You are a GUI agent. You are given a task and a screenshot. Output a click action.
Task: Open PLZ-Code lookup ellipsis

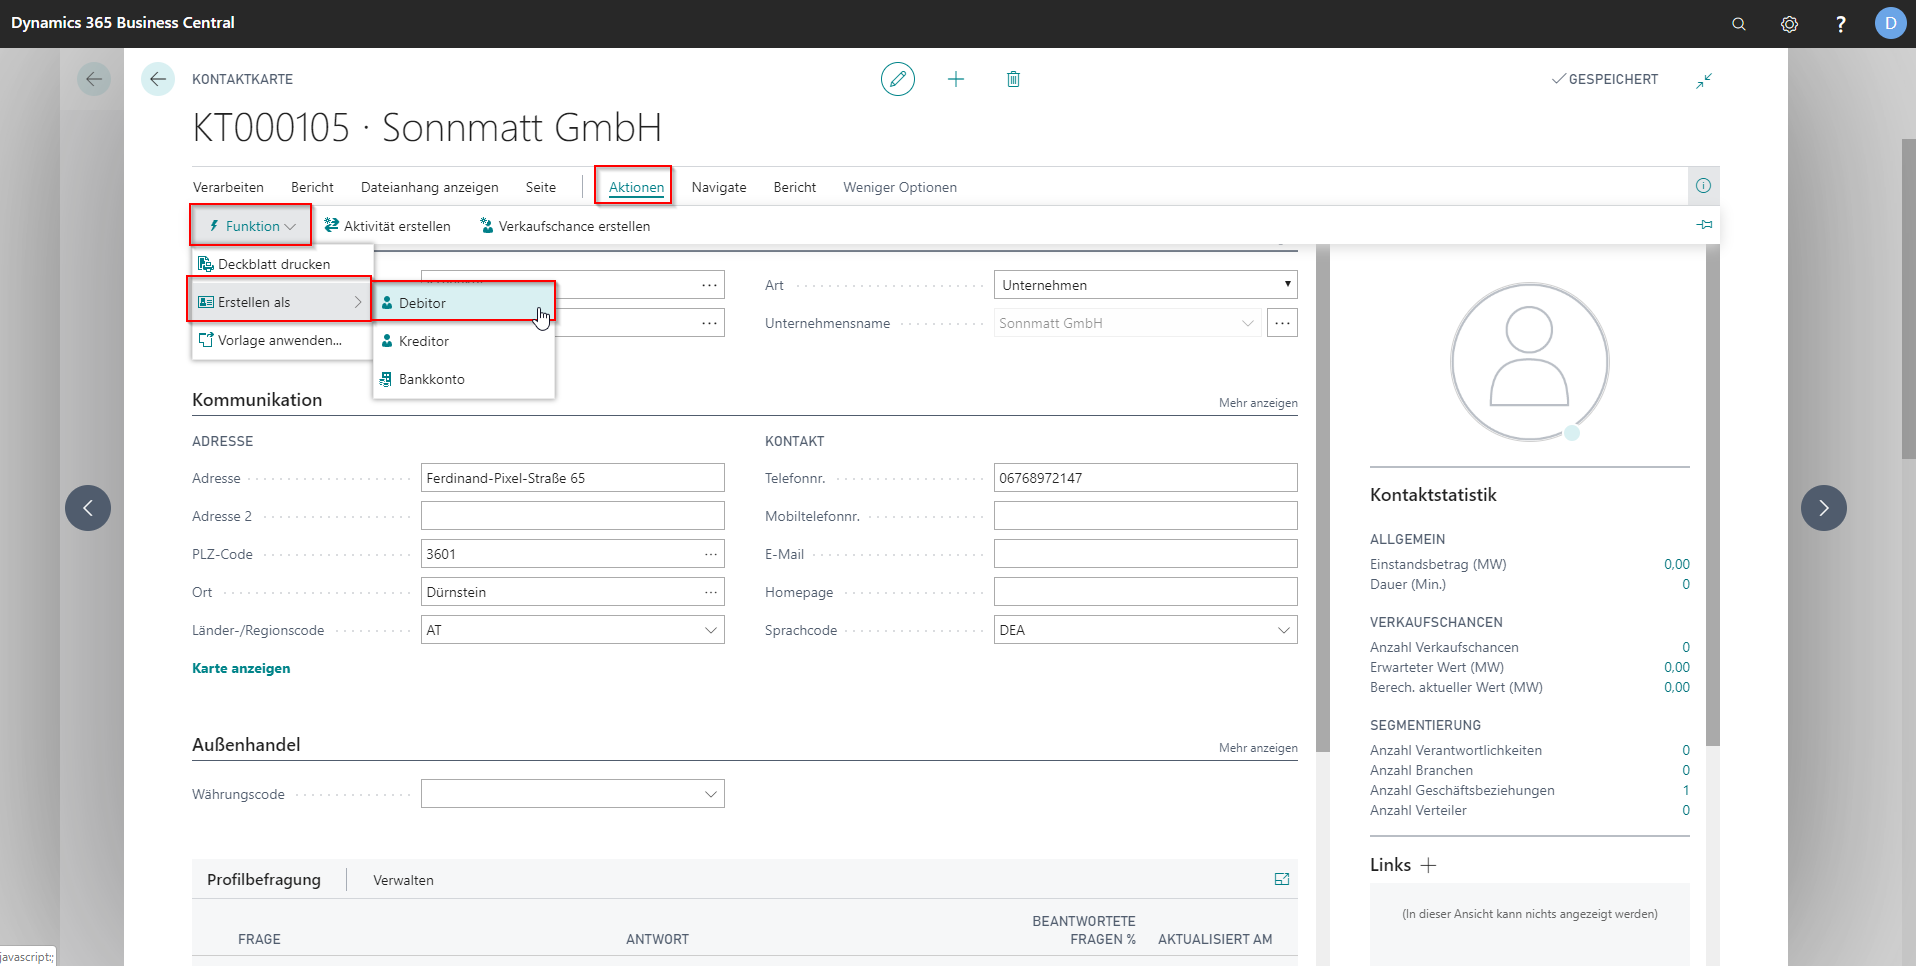pos(711,554)
